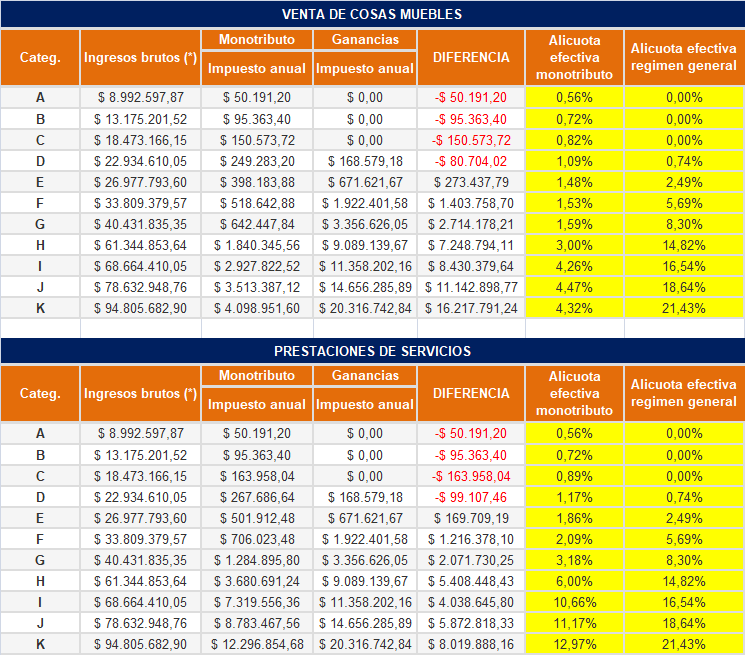This screenshot has width=745, height=655.
Task: Click Monotributo $ 150.573,72 in black text
Action: point(257,141)
